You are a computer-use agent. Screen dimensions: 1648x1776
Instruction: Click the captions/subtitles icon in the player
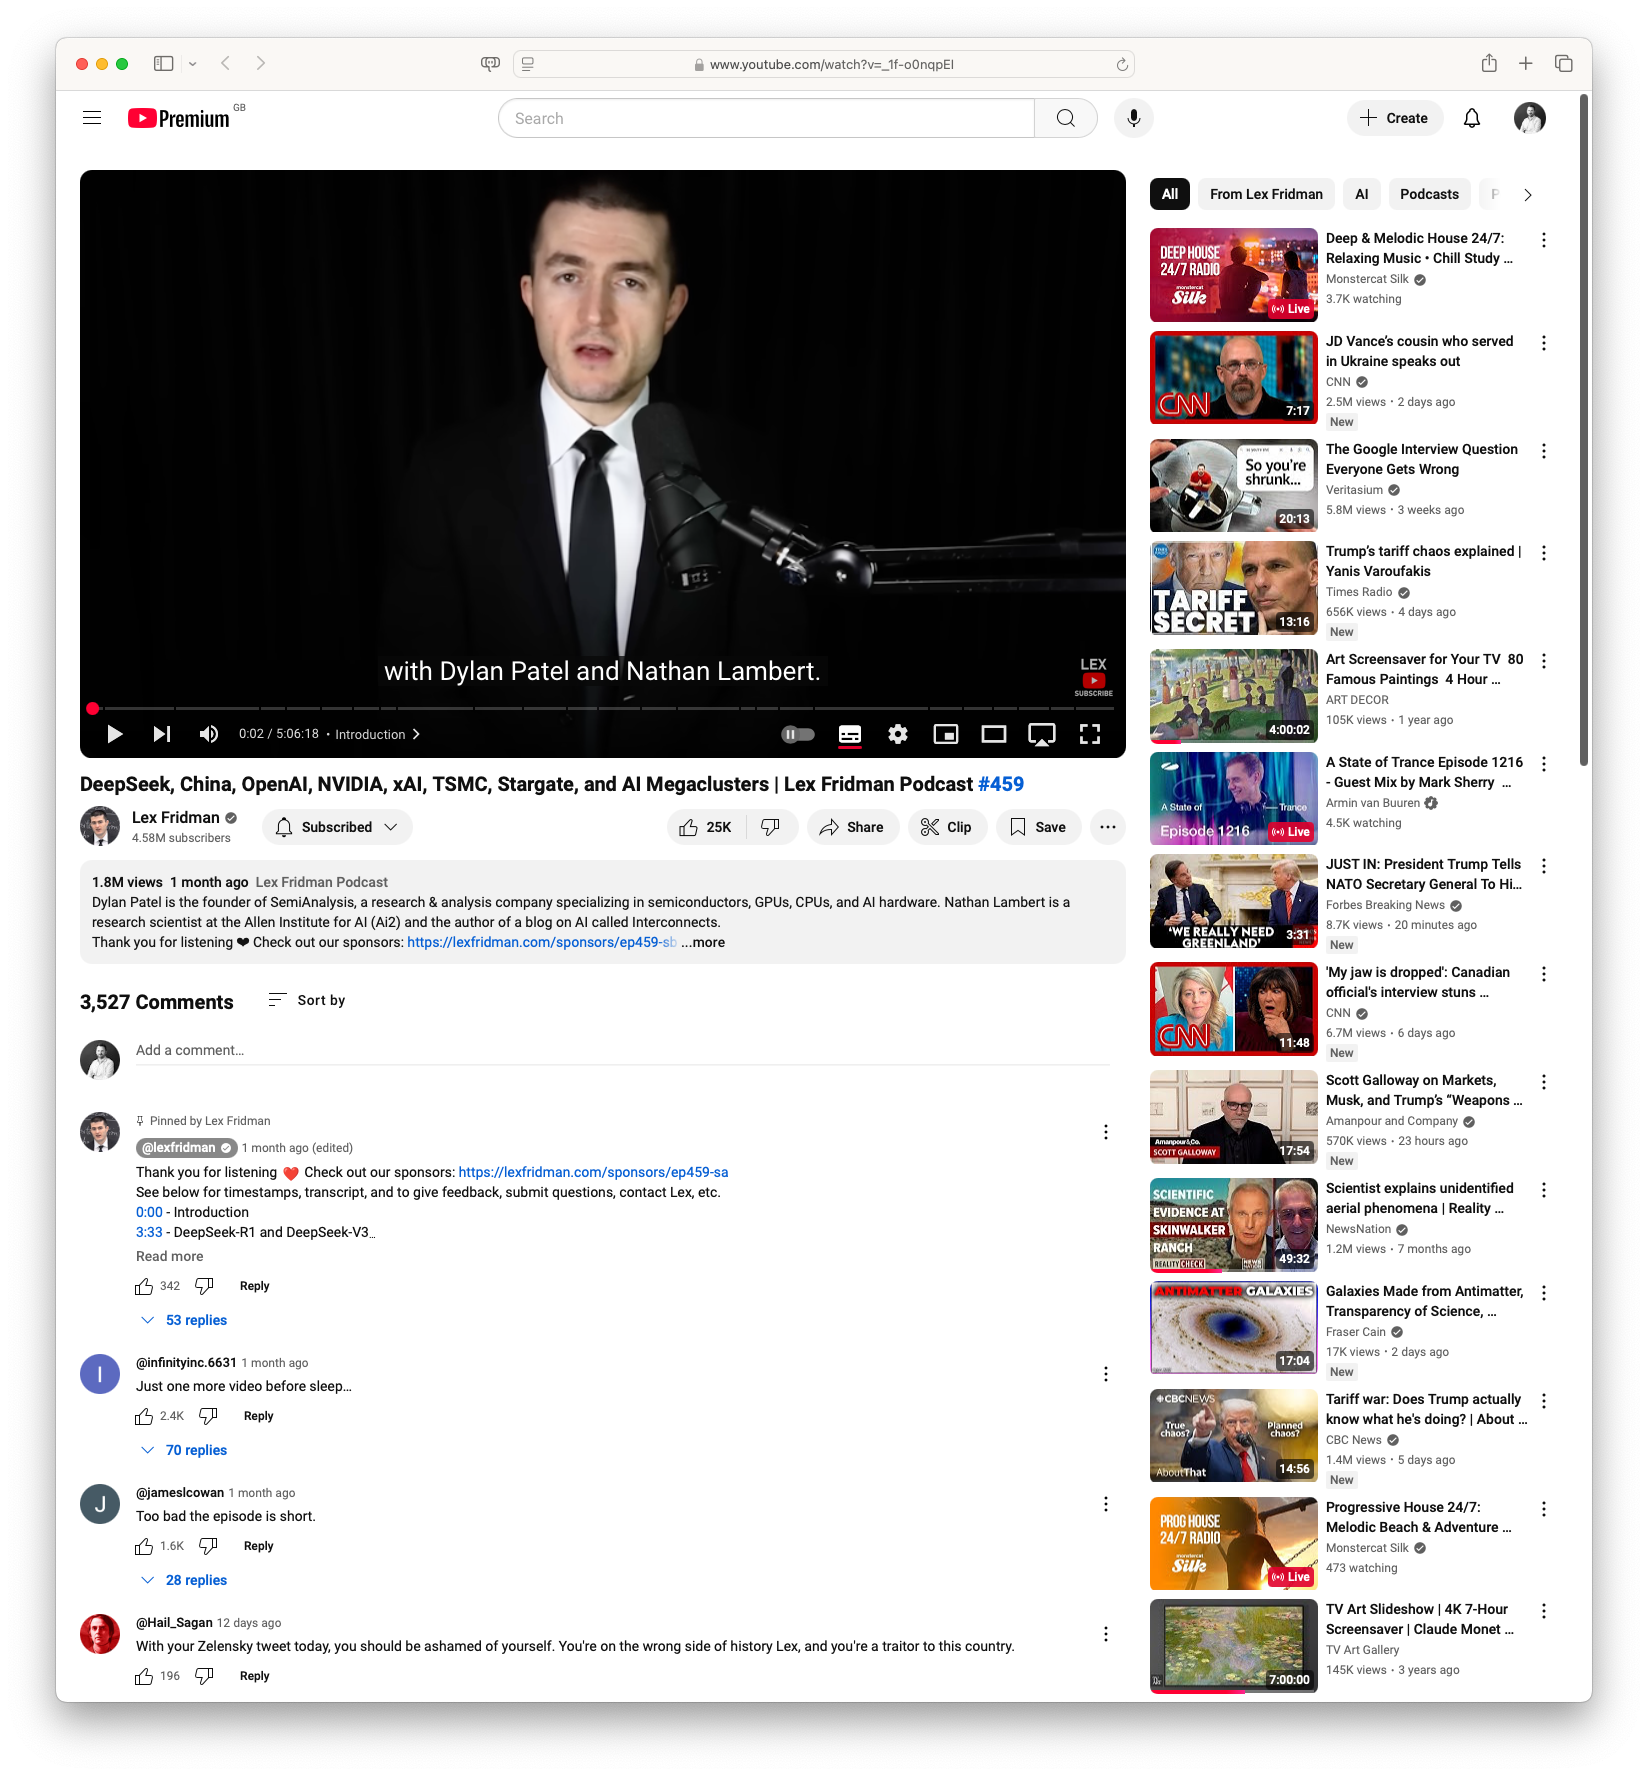pyautogui.click(x=849, y=733)
